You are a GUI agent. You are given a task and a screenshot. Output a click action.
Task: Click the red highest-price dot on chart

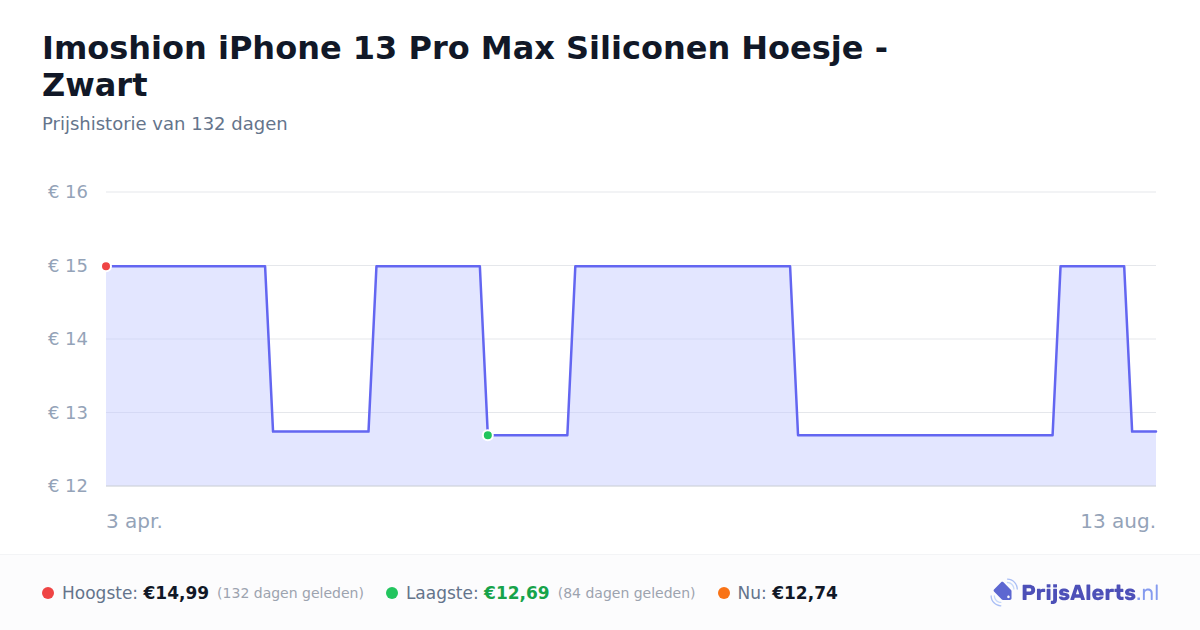[106, 266]
